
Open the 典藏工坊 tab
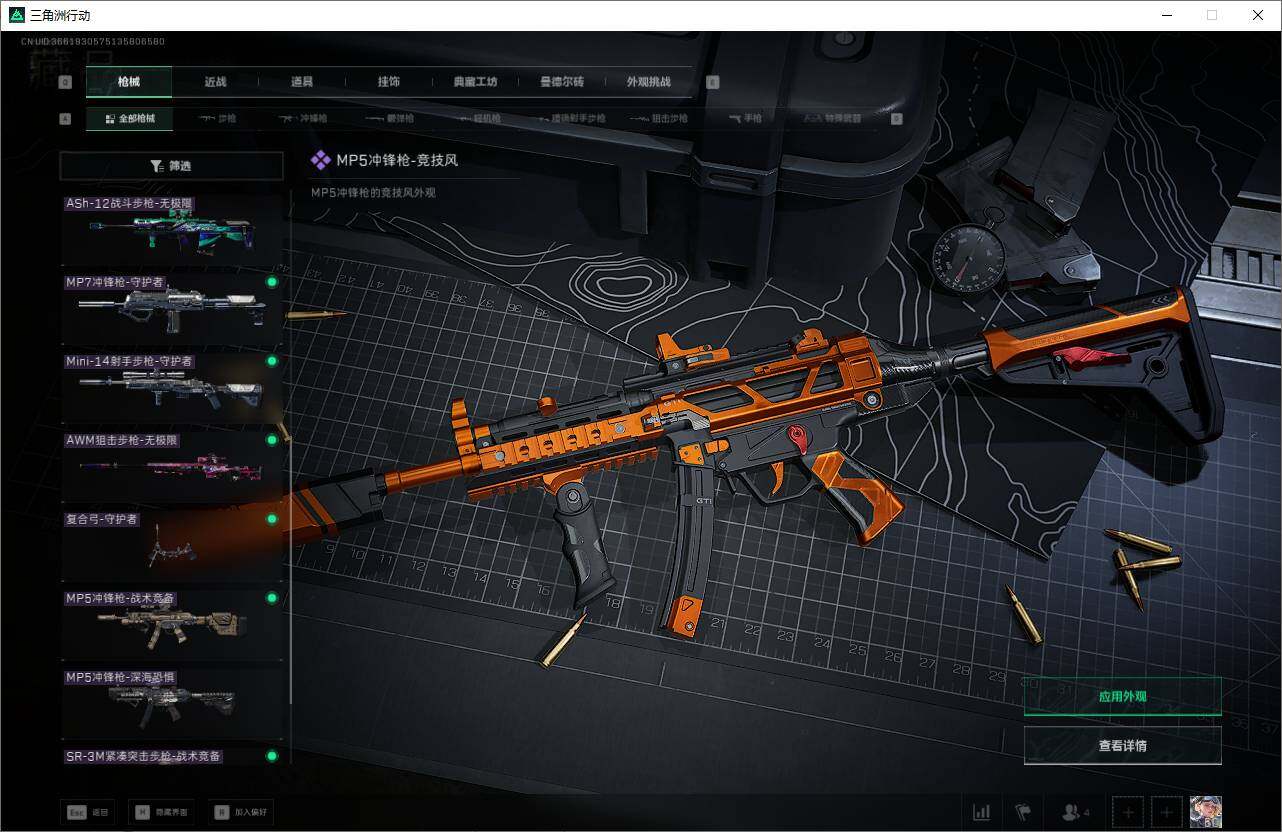pyautogui.click(x=475, y=82)
